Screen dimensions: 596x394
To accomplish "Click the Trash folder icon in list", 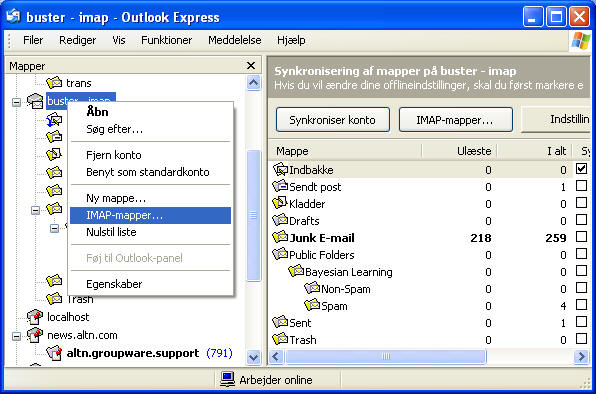I will click(x=281, y=339).
